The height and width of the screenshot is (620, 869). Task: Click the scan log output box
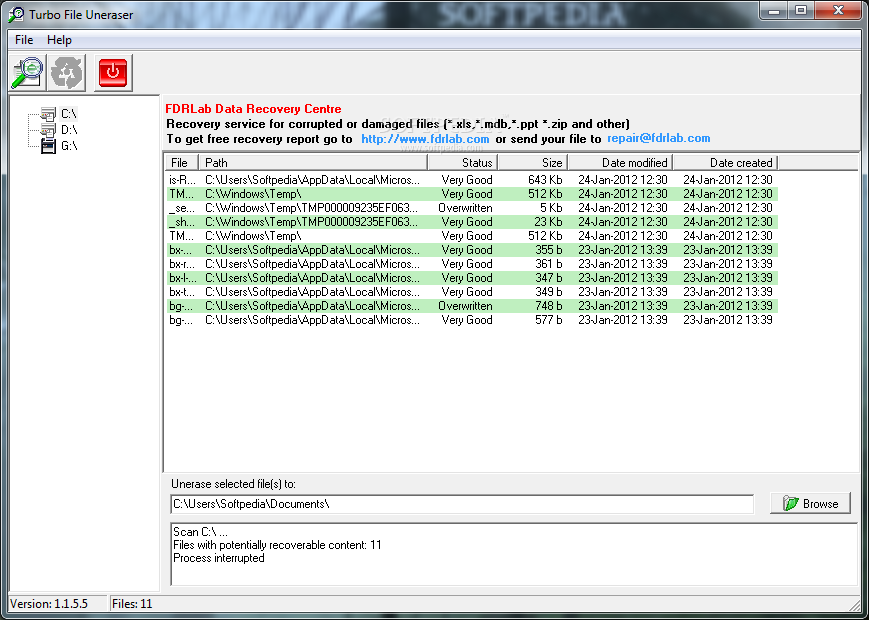pos(514,554)
